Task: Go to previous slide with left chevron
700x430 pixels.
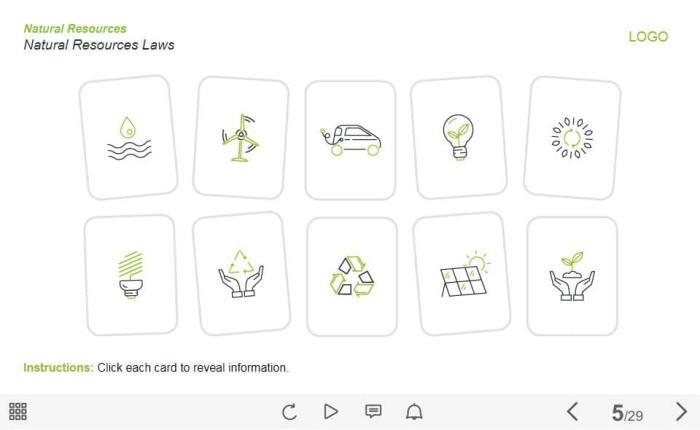Action: coord(573,411)
